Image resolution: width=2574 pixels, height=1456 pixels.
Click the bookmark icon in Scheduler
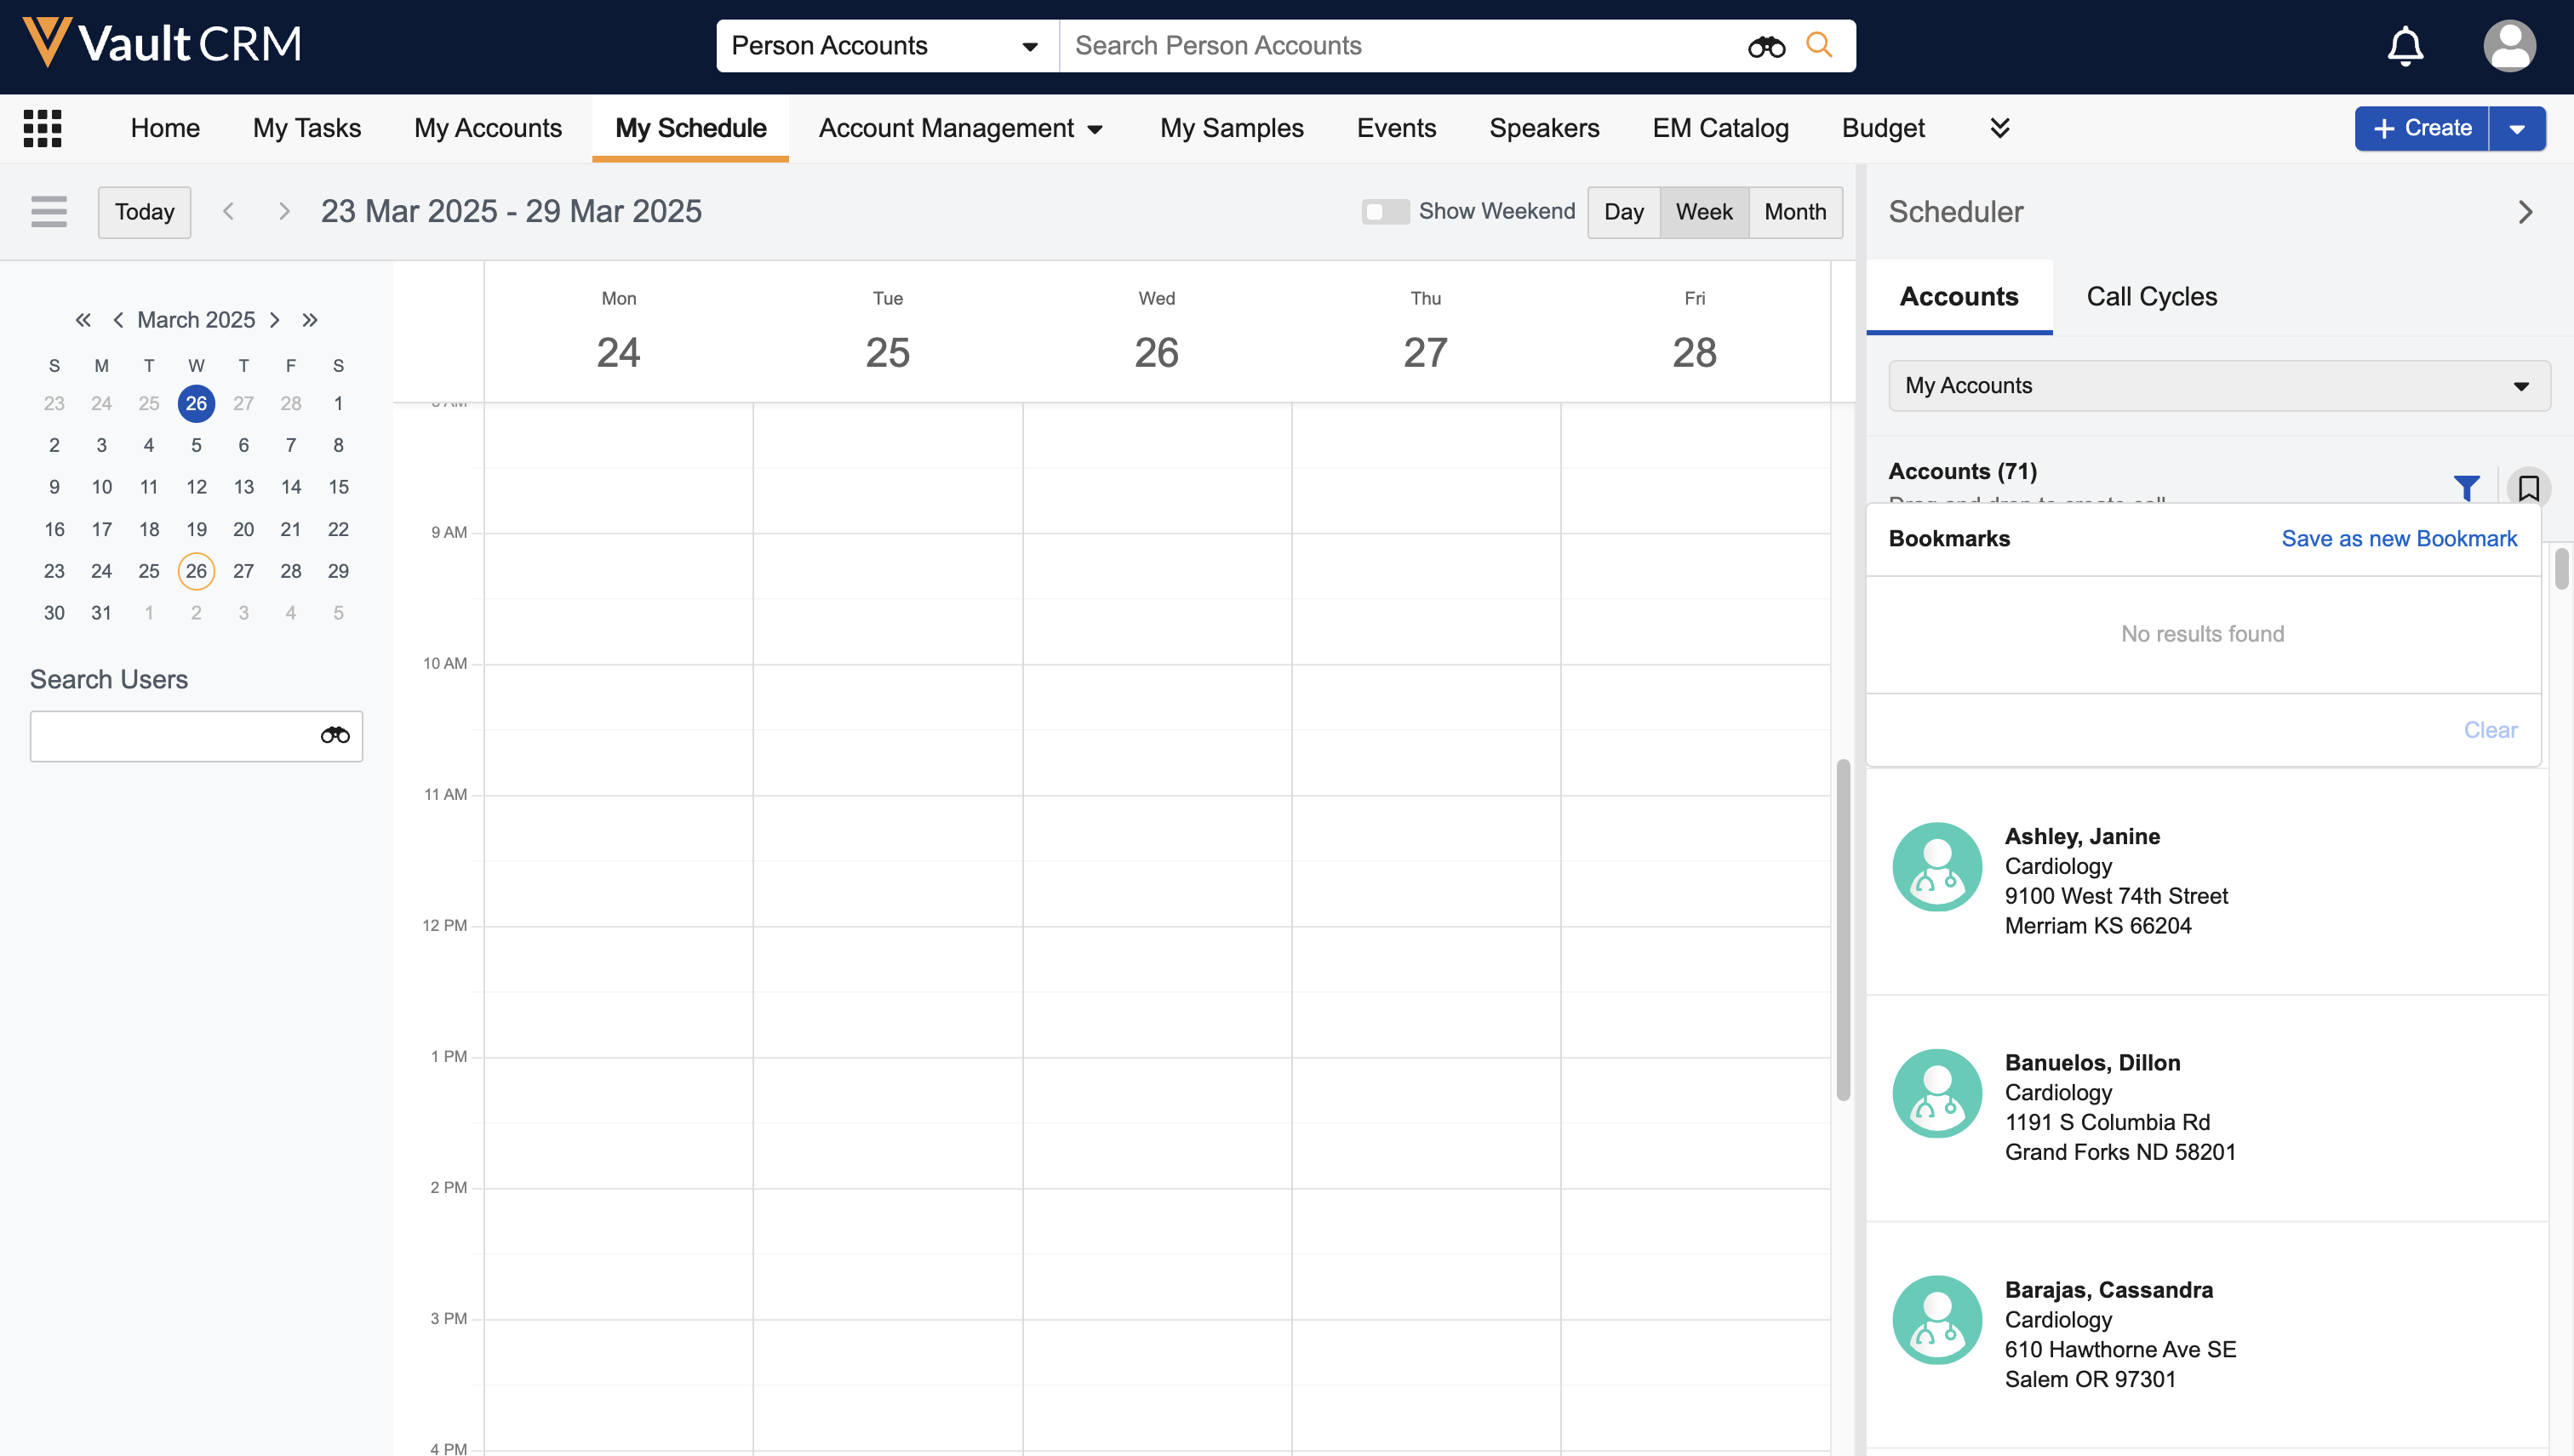click(x=2528, y=488)
